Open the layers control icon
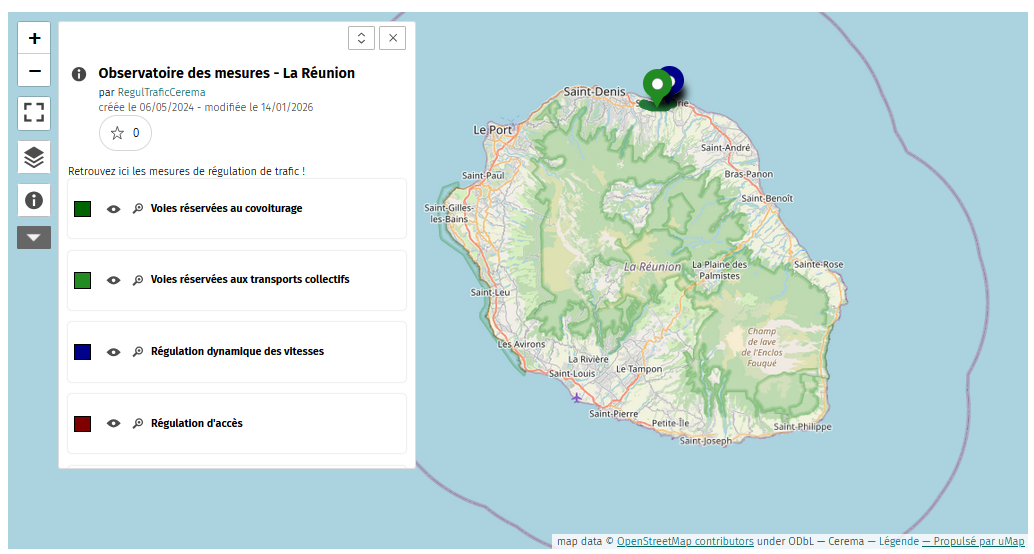This screenshot has width=1034, height=554. (34, 157)
